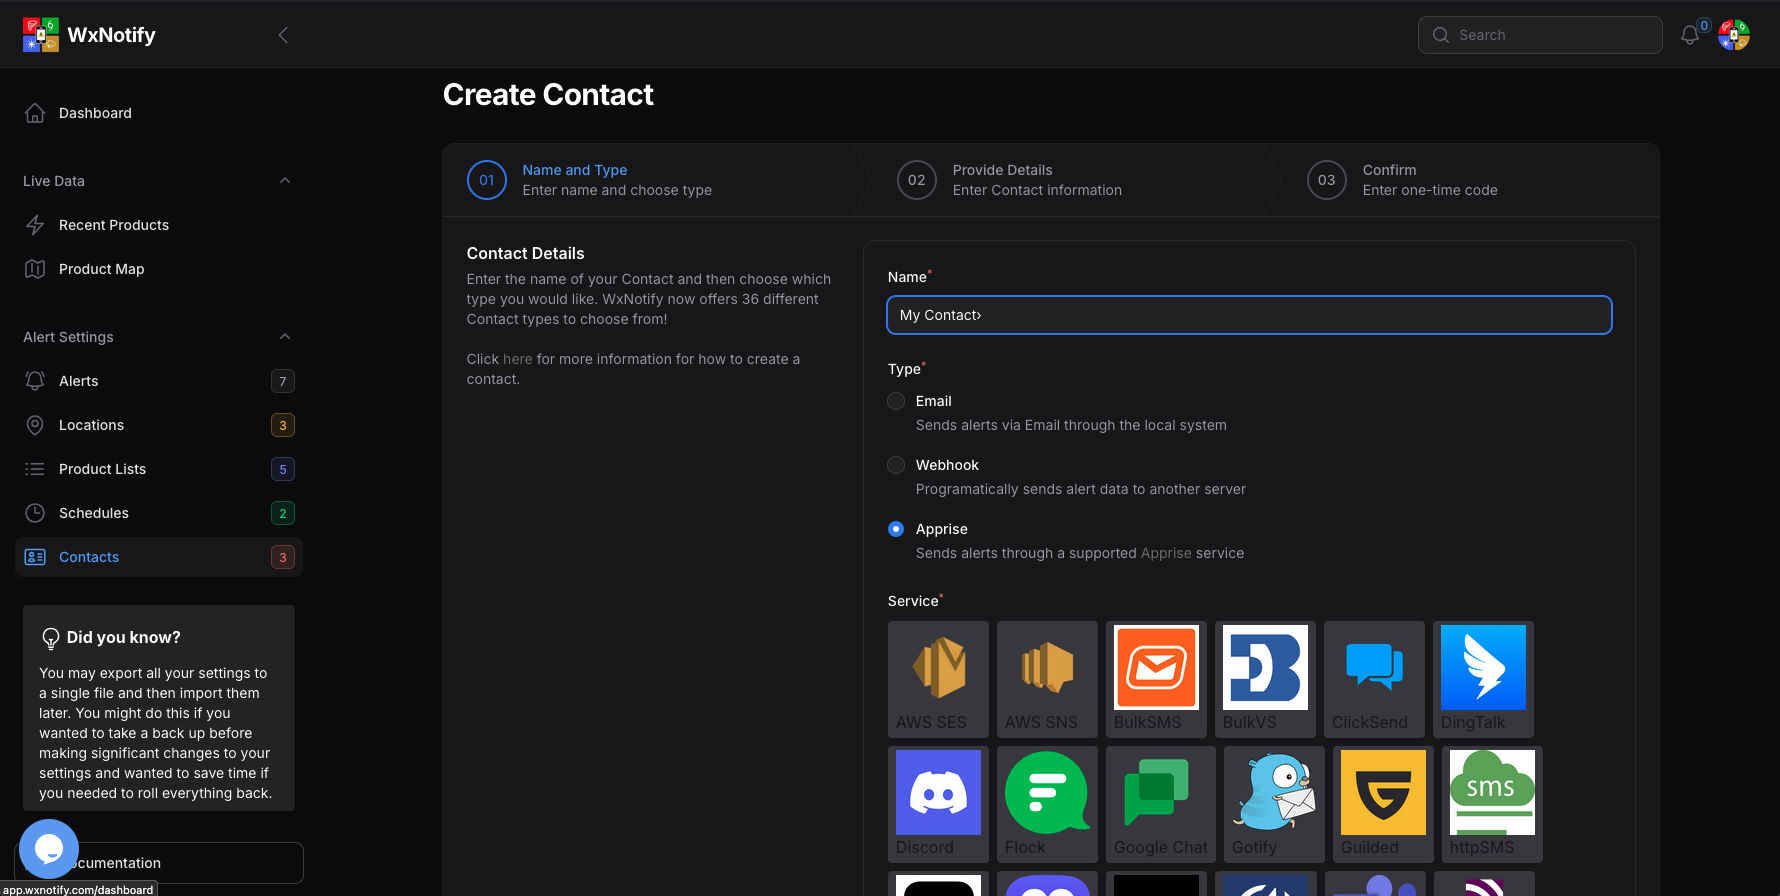Collapse the Live Data section
The height and width of the screenshot is (896, 1780).
pyautogui.click(x=285, y=181)
